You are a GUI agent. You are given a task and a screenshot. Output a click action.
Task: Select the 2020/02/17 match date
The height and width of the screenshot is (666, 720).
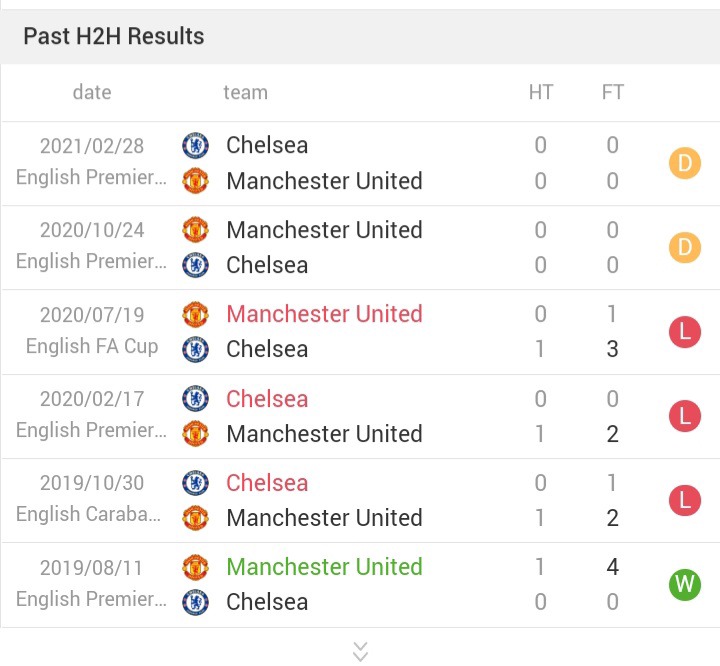pyautogui.click(x=92, y=399)
